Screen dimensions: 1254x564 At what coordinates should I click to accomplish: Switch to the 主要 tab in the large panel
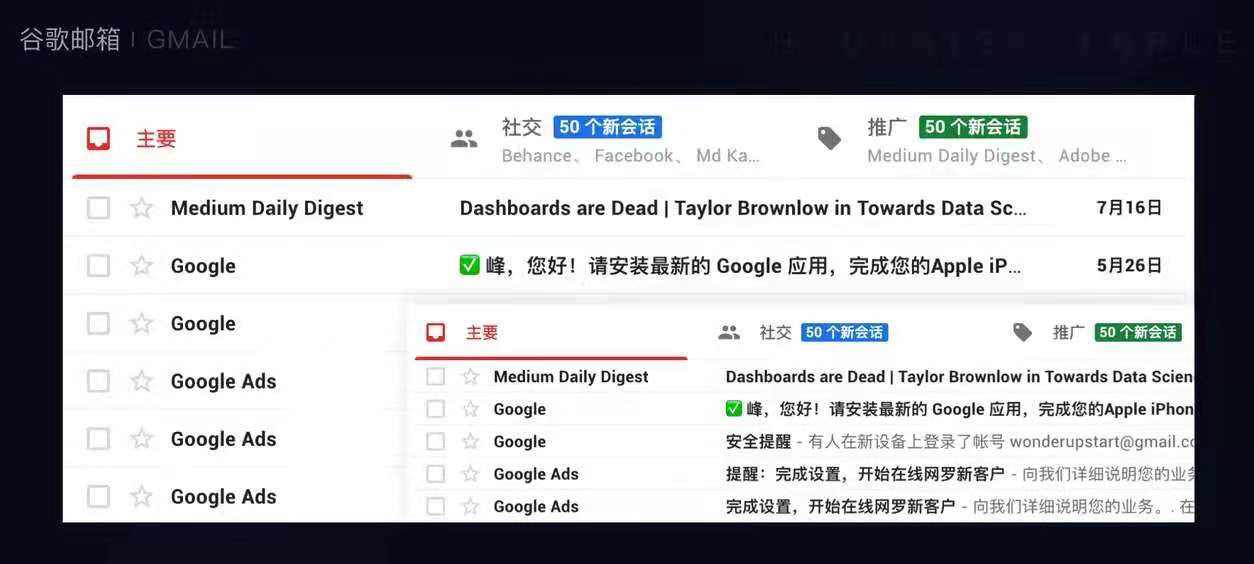pyautogui.click(x=156, y=139)
